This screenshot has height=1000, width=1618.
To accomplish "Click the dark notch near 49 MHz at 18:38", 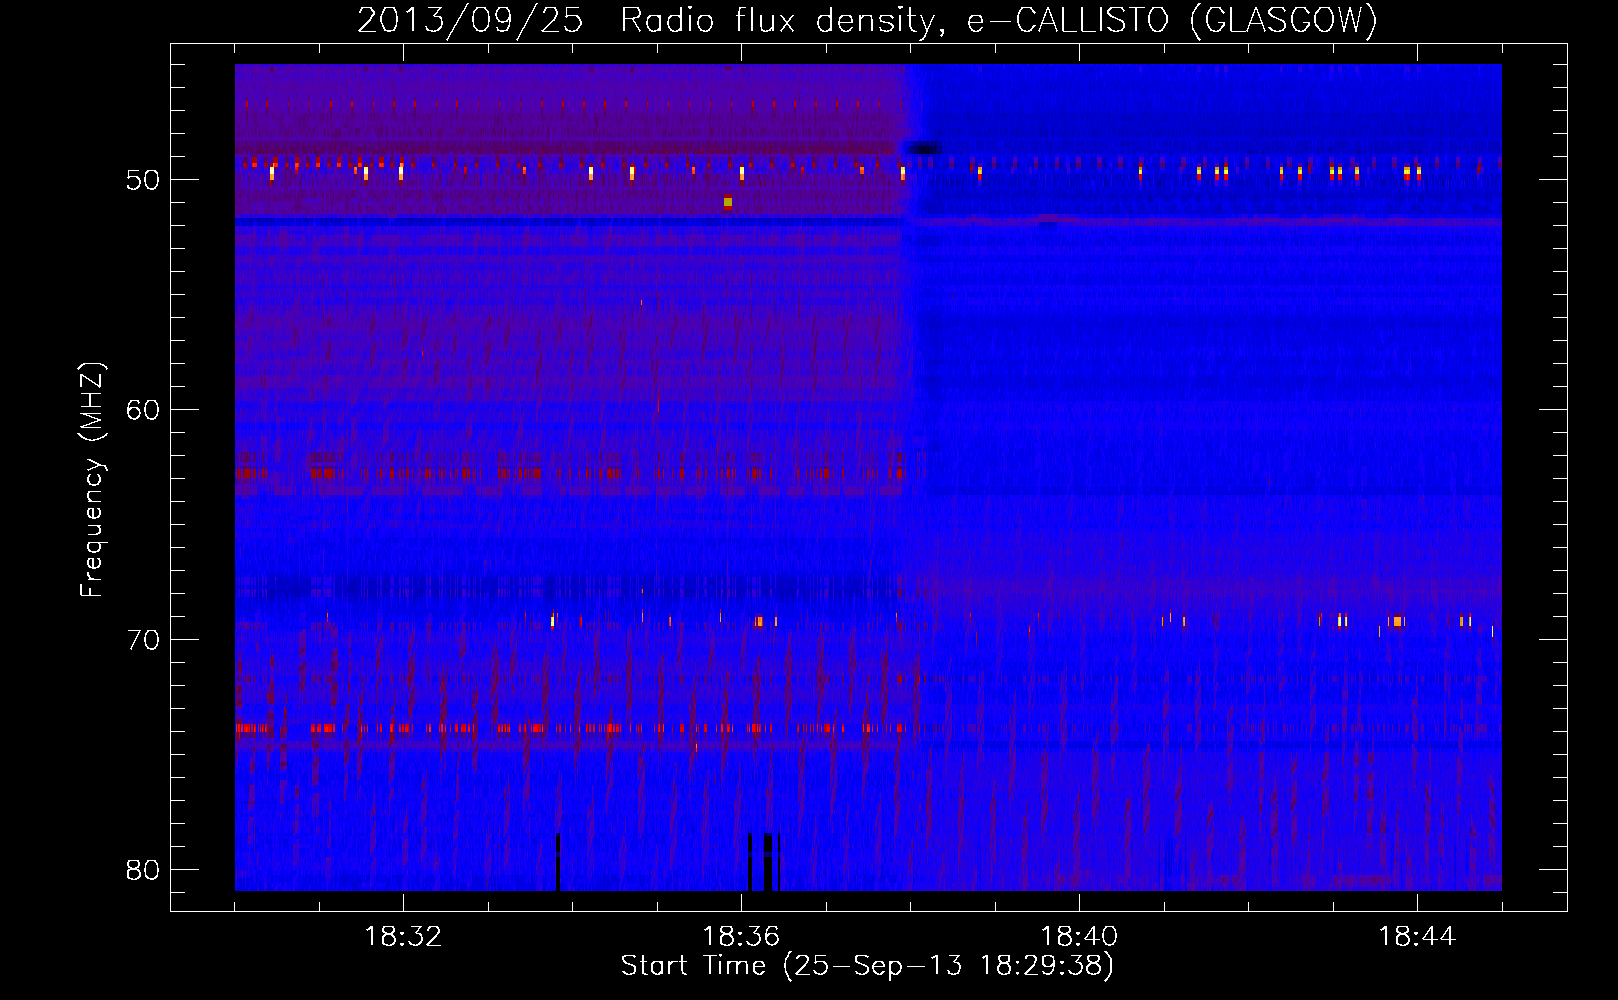I will [x=923, y=149].
